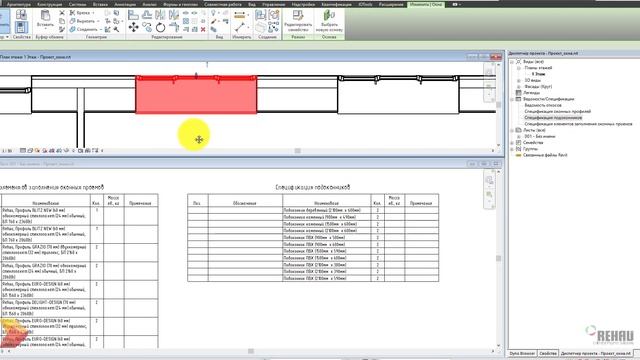640x360 pixels.
Task: Open the Управление ribbon tab
Action: (273, 4)
